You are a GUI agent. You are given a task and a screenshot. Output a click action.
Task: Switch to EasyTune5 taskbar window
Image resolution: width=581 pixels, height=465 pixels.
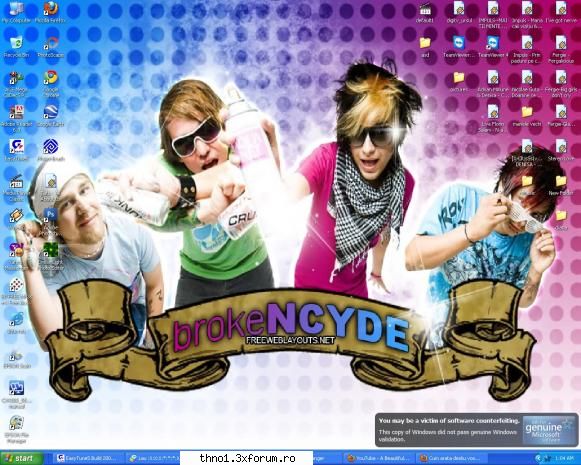(x=87, y=458)
